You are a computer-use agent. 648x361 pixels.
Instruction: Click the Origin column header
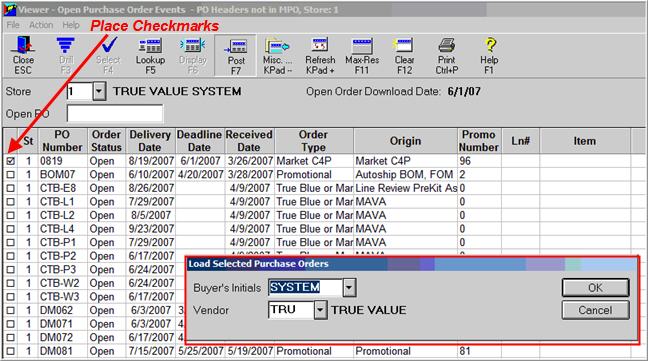pos(405,141)
